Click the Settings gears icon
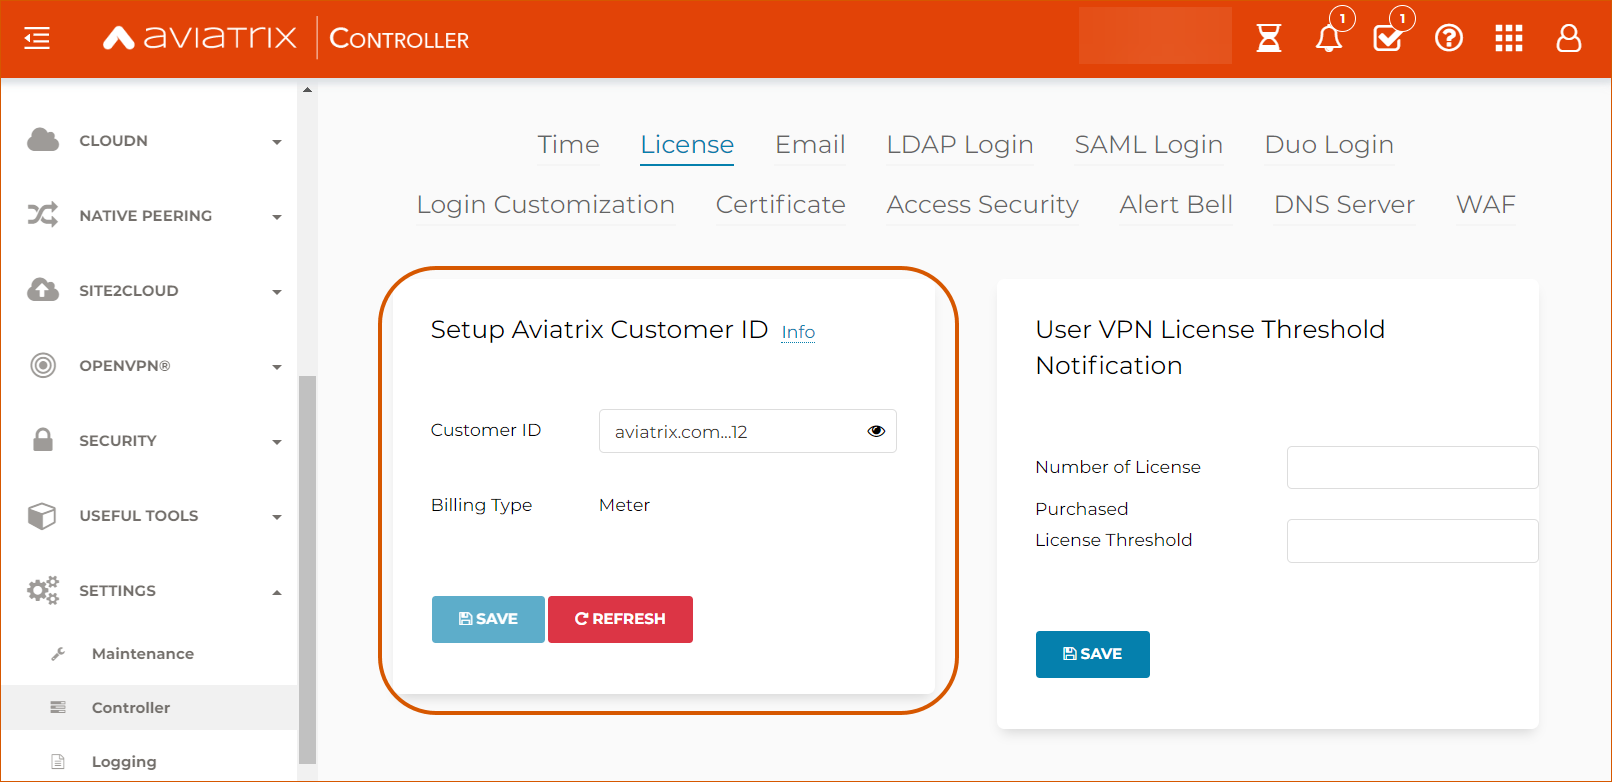This screenshot has height=782, width=1612. pos(43,590)
